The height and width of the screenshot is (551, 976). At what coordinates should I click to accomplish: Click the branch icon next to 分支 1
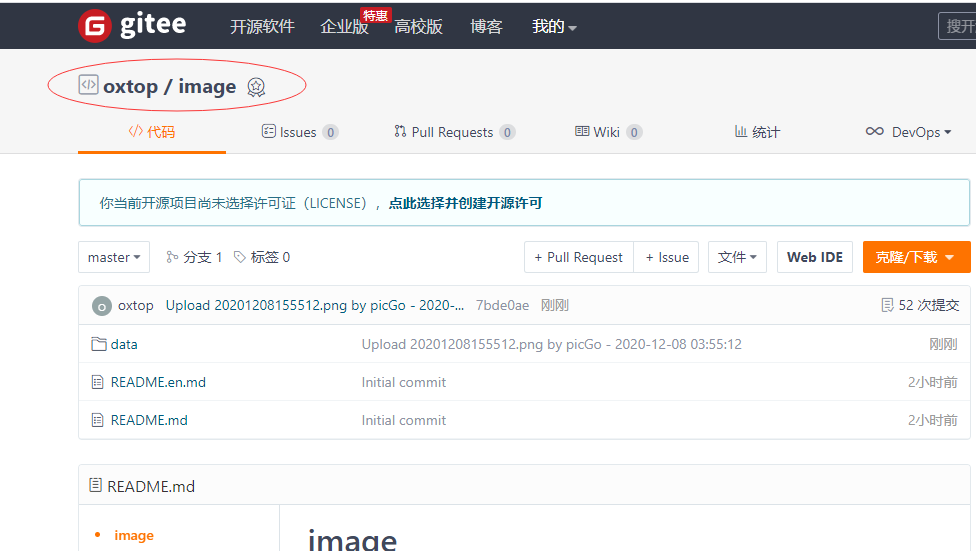[x=172, y=257]
